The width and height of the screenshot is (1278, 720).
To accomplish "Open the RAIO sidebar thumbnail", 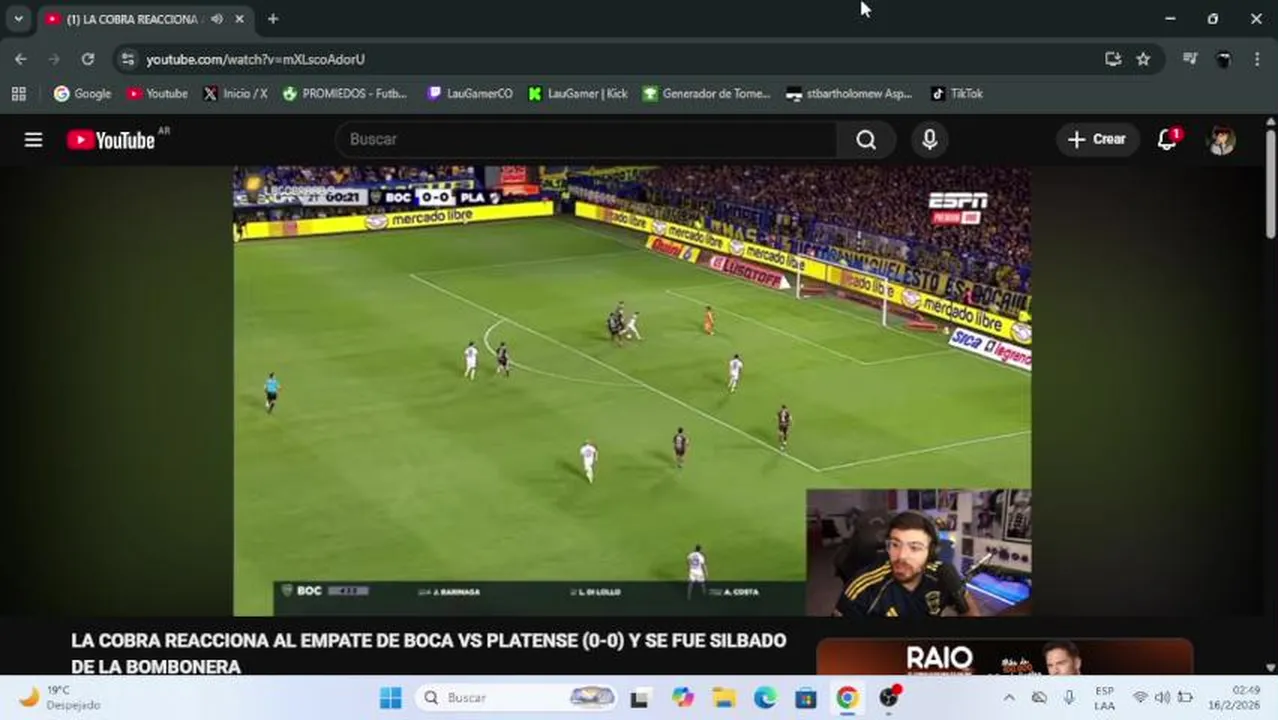I will (1005, 657).
